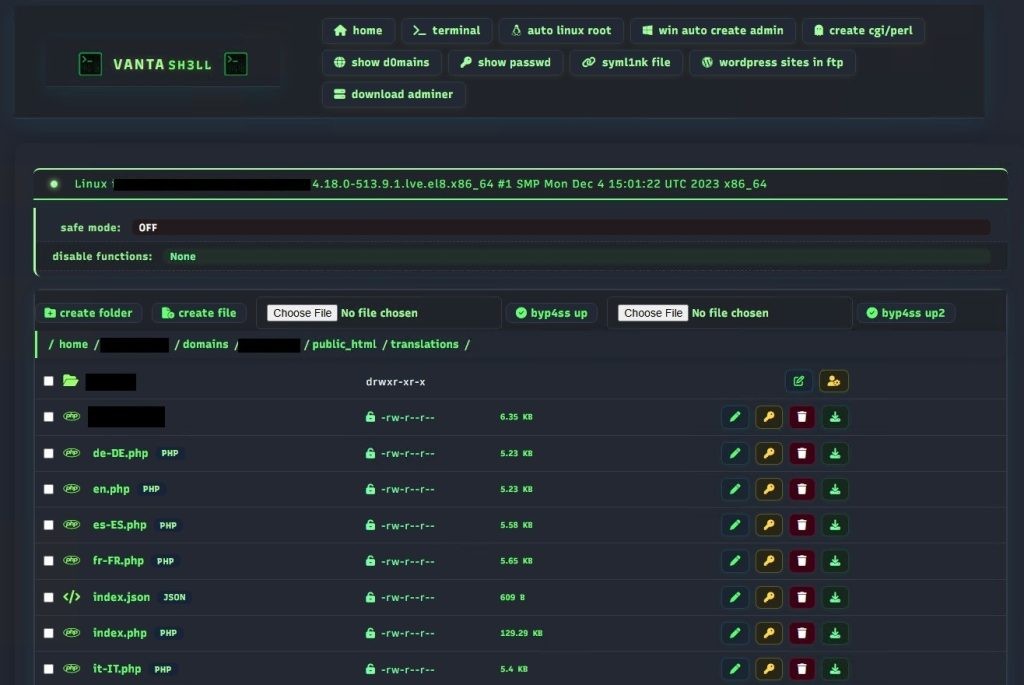Image resolution: width=1024 pixels, height=685 pixels.
Task: Go to public_html in the breadcrumb path
Action: (345, 344)
